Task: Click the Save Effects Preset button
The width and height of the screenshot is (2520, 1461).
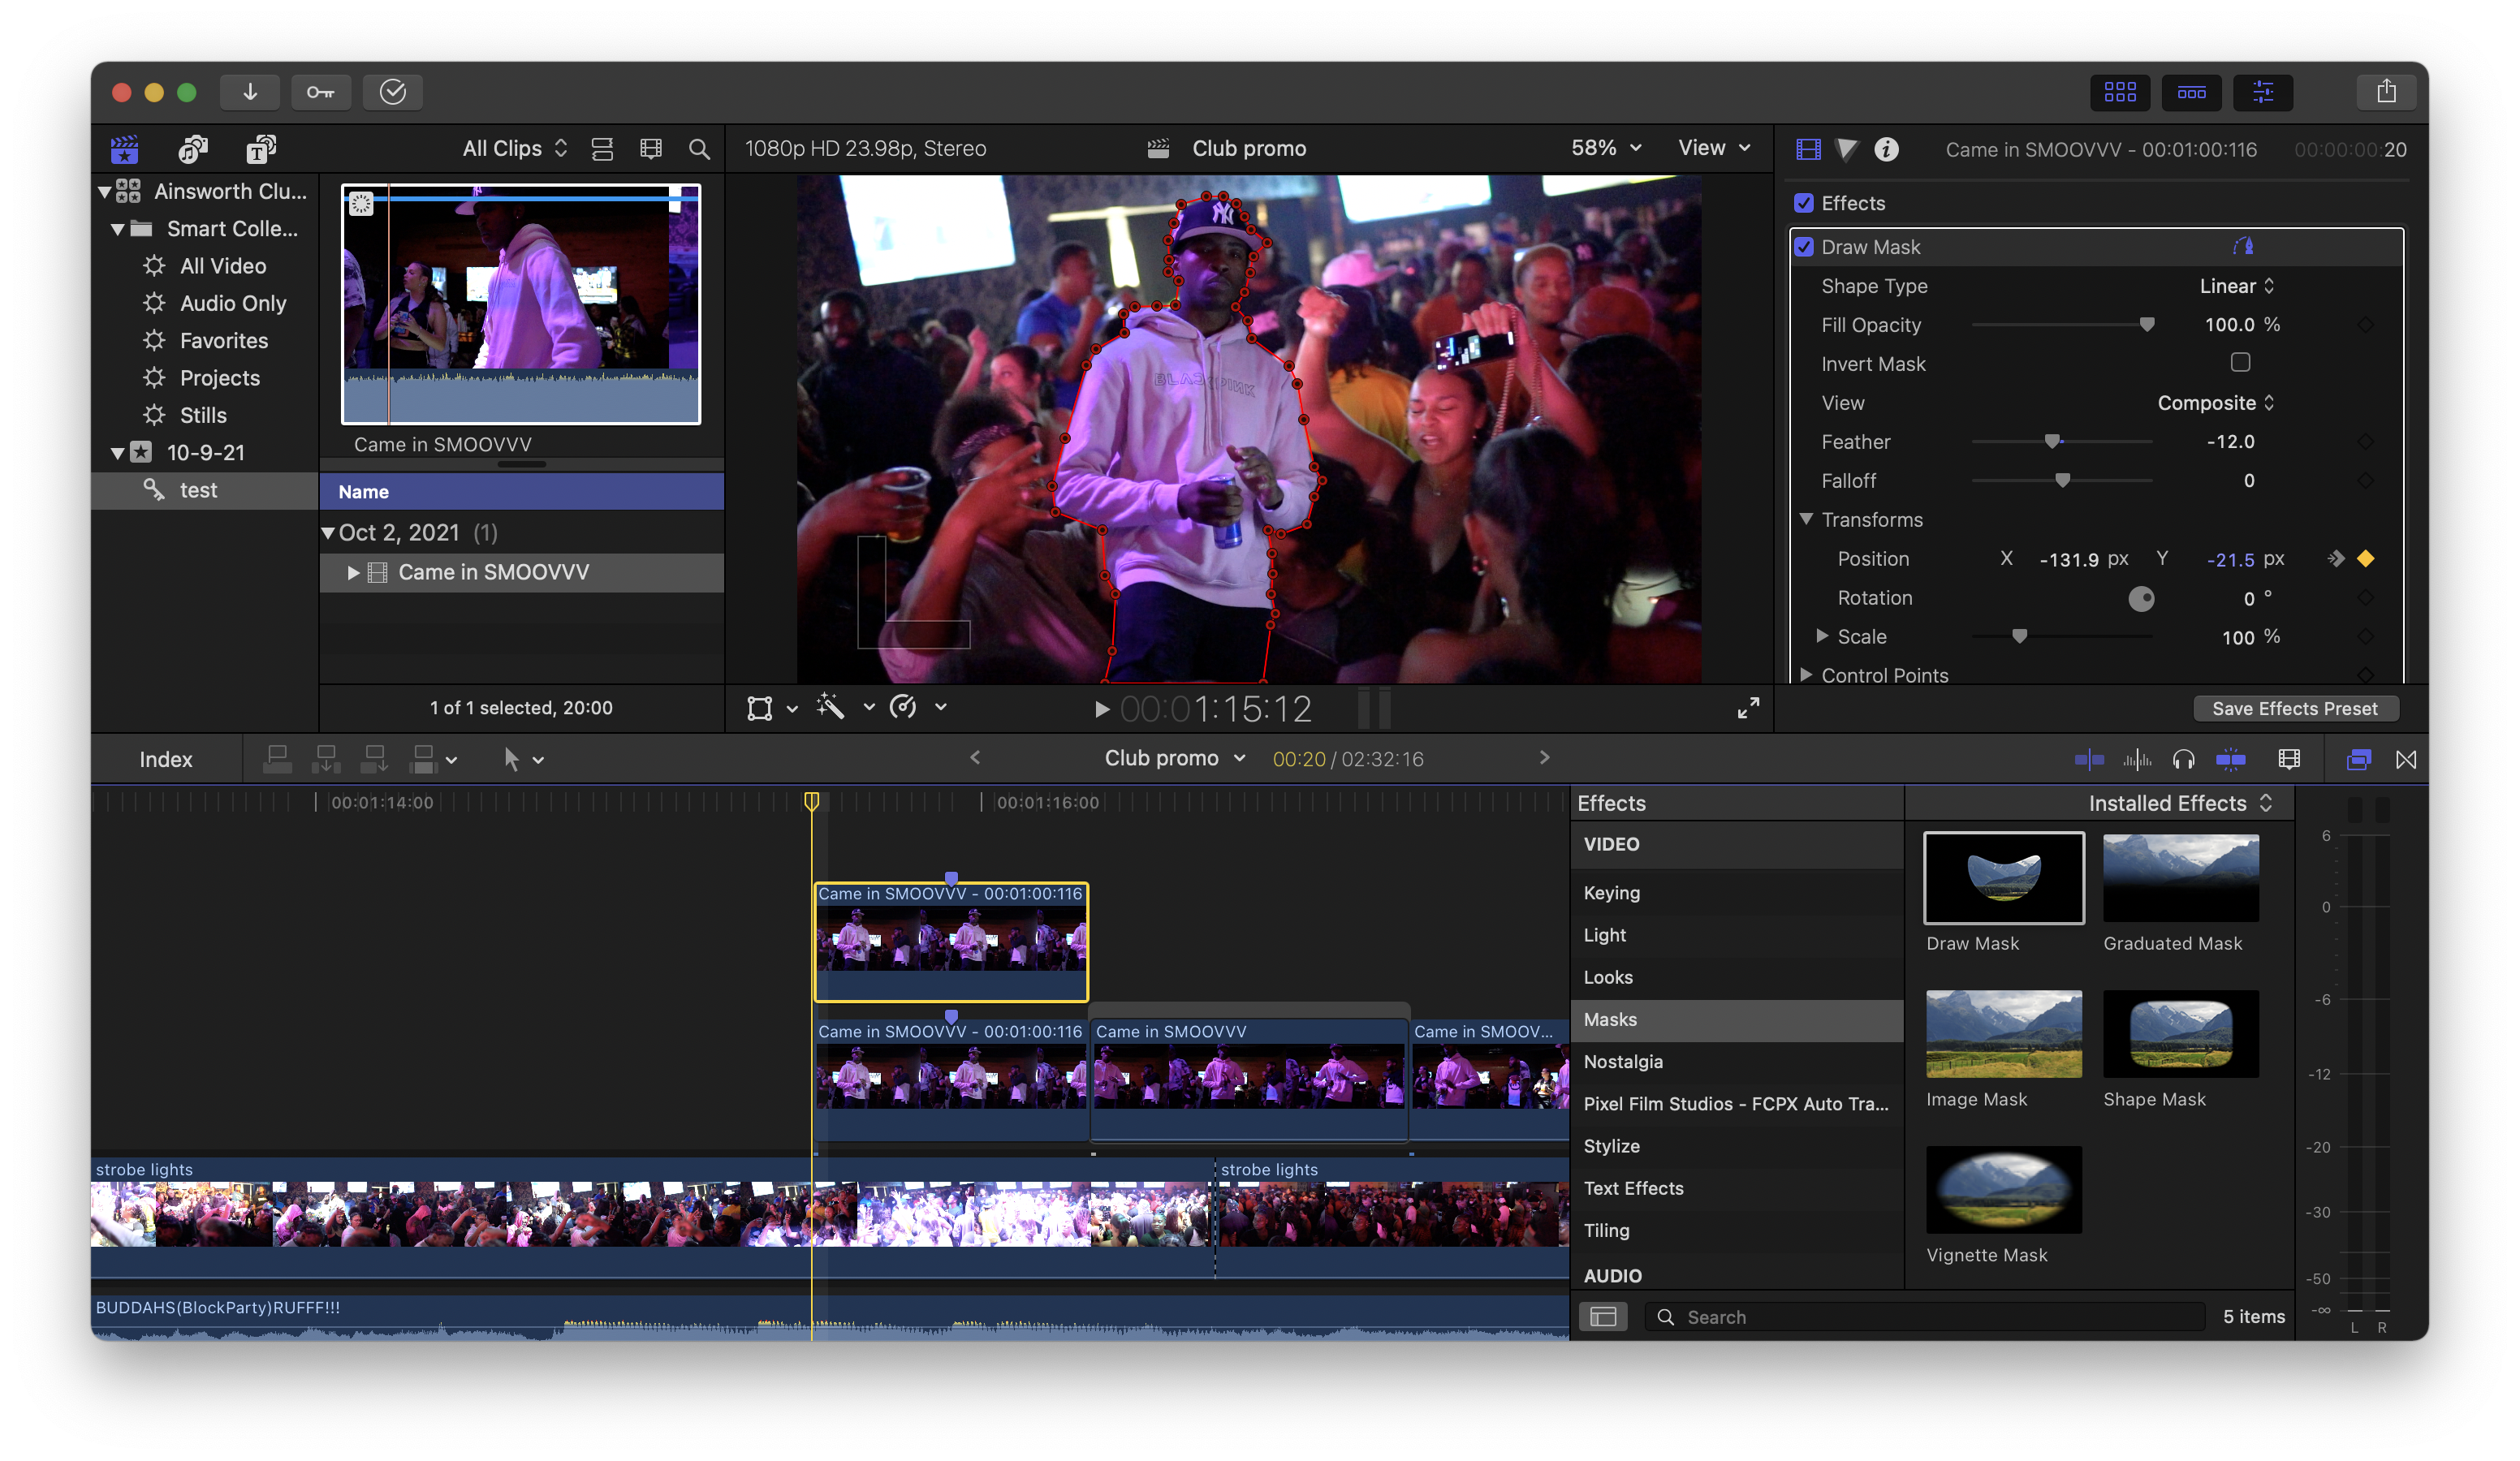Action: [x=2294, y=708]
